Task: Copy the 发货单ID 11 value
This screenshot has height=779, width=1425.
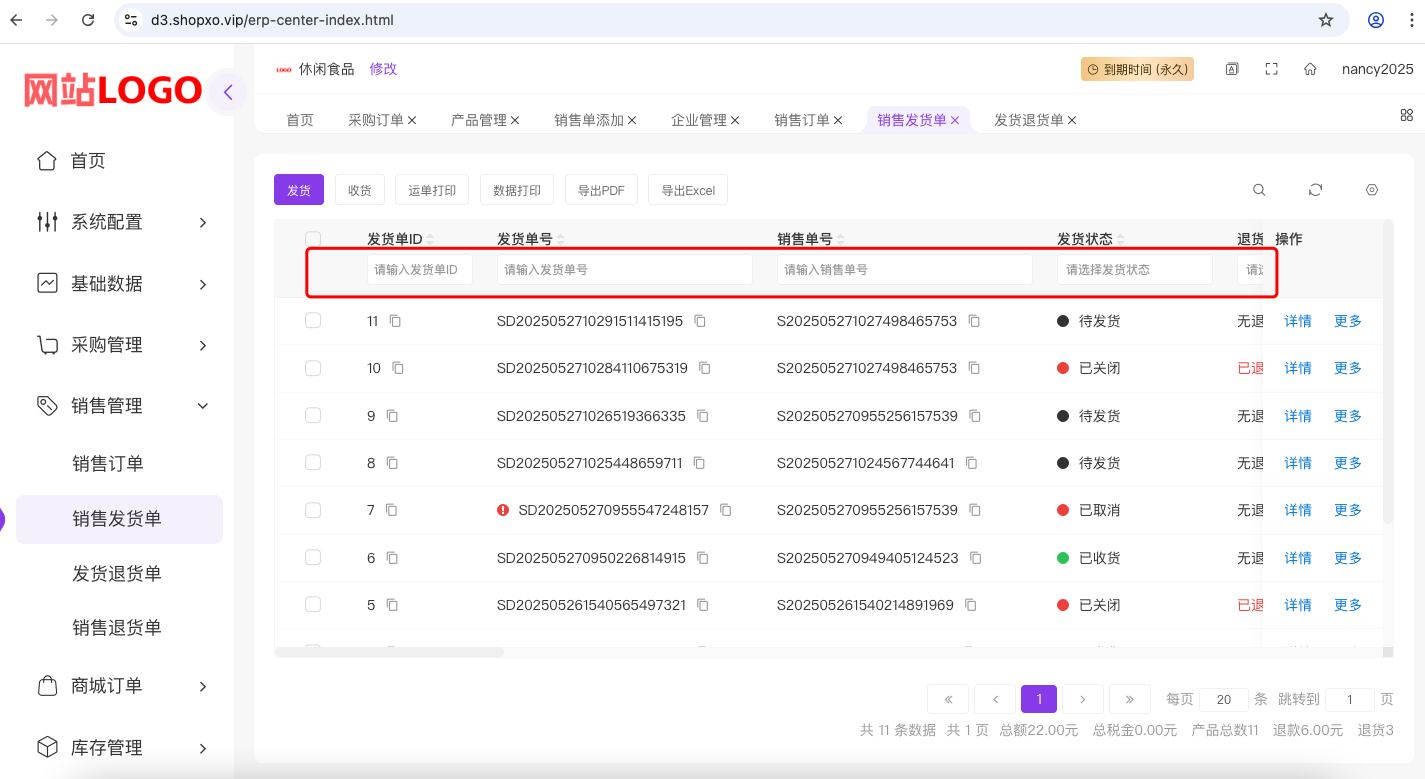Action: pyautogui.click(x=395, y=321)
